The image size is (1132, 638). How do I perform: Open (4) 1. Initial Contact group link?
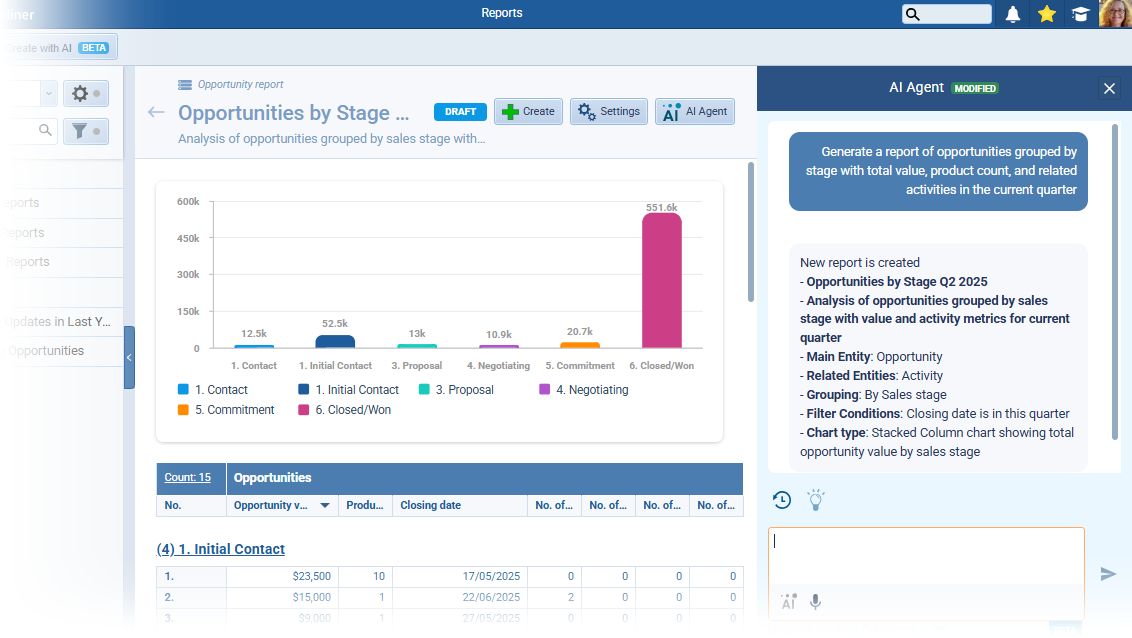[221, 549]
